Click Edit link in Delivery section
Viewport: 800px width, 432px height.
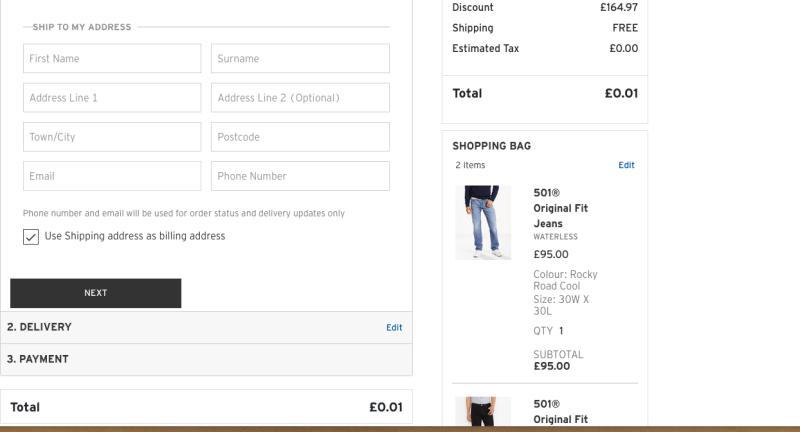[x=394, y=327]
